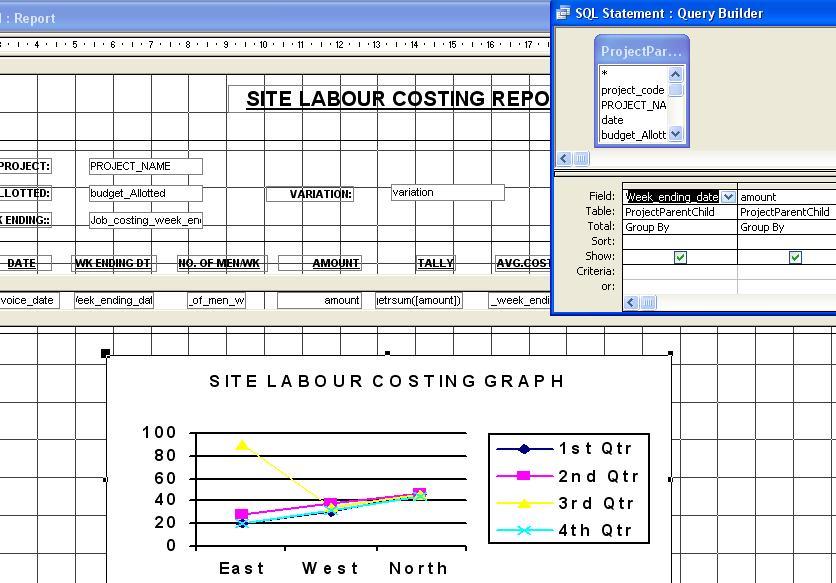This screenshot has height=583, width=836.
Task: Click the East axis label on chart
Action: pyautogui.click(x=242, y=568)
